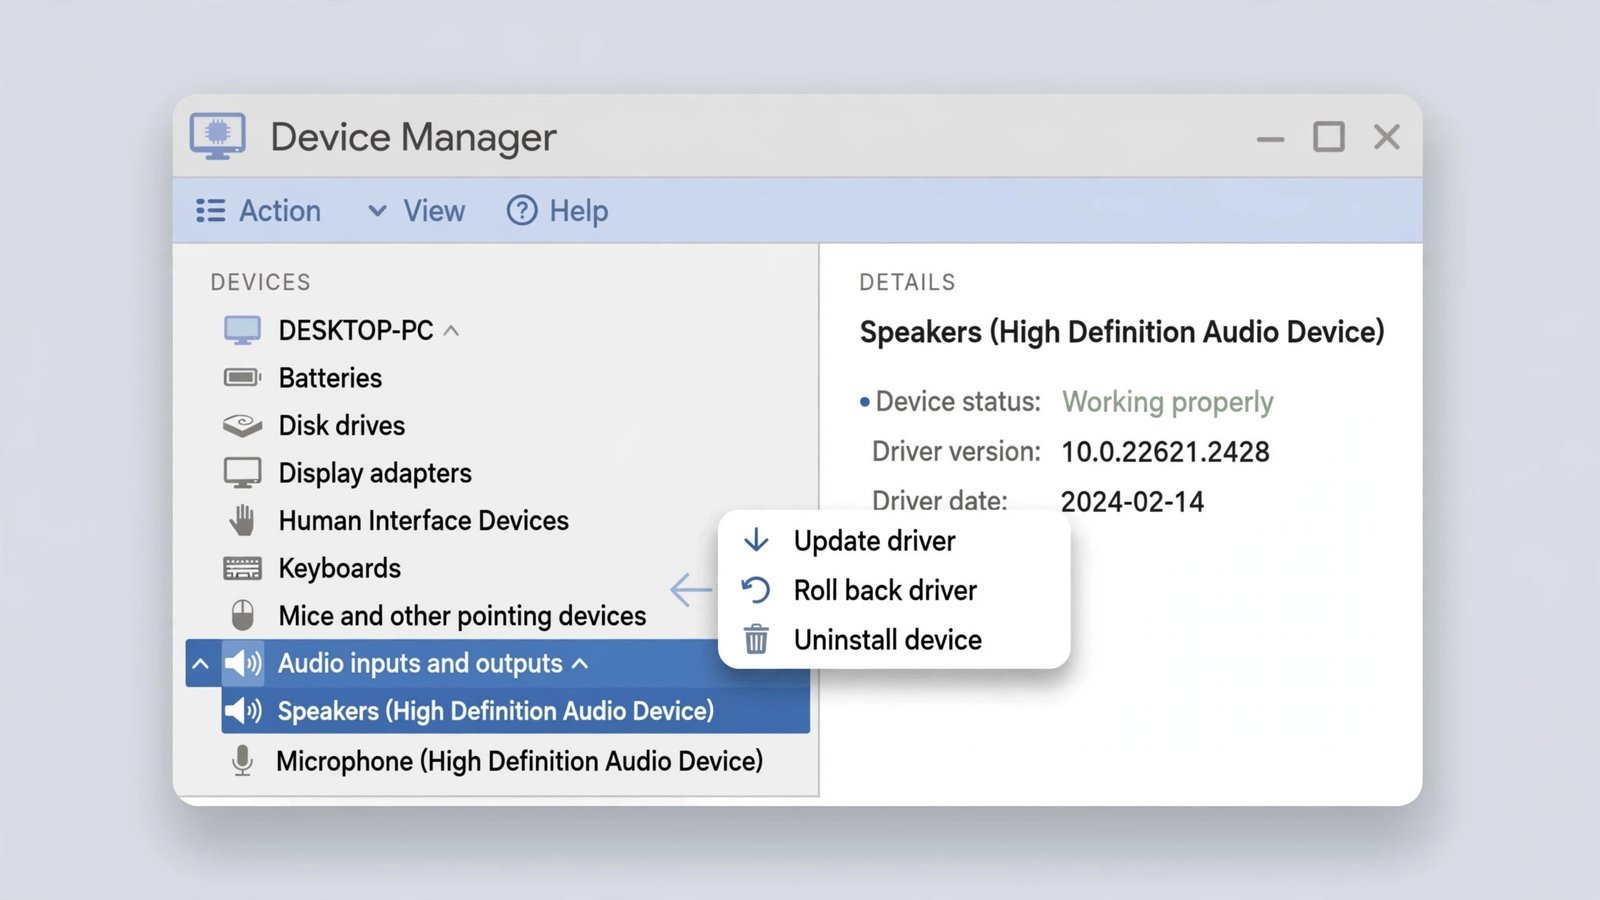Click the driver date 2024-02-14 value
The image size is (1600, 900).
(1132, 501)
